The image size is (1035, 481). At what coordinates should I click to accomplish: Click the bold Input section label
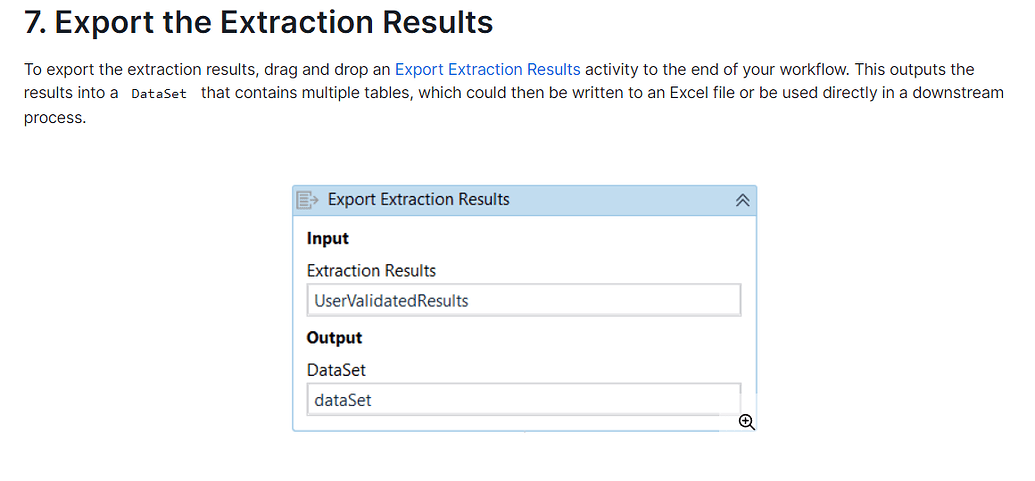pyautogui.click(x=327, y=238)
